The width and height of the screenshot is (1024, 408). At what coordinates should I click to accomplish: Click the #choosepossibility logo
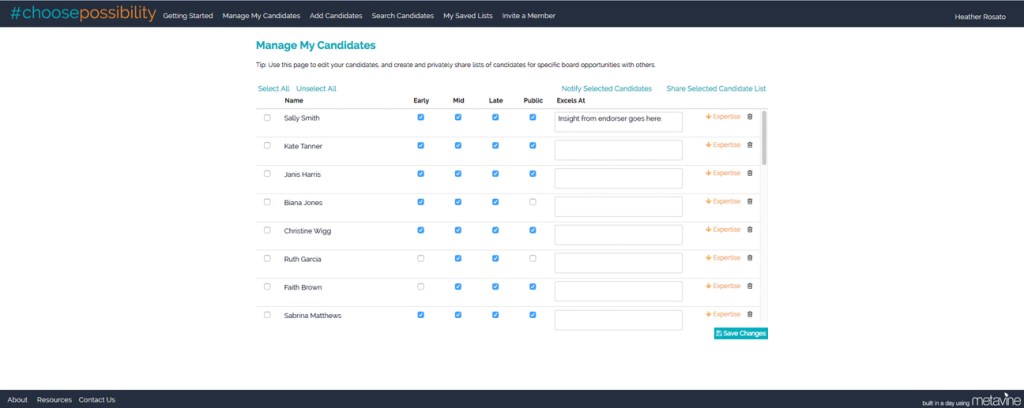[x=82, y=14]
